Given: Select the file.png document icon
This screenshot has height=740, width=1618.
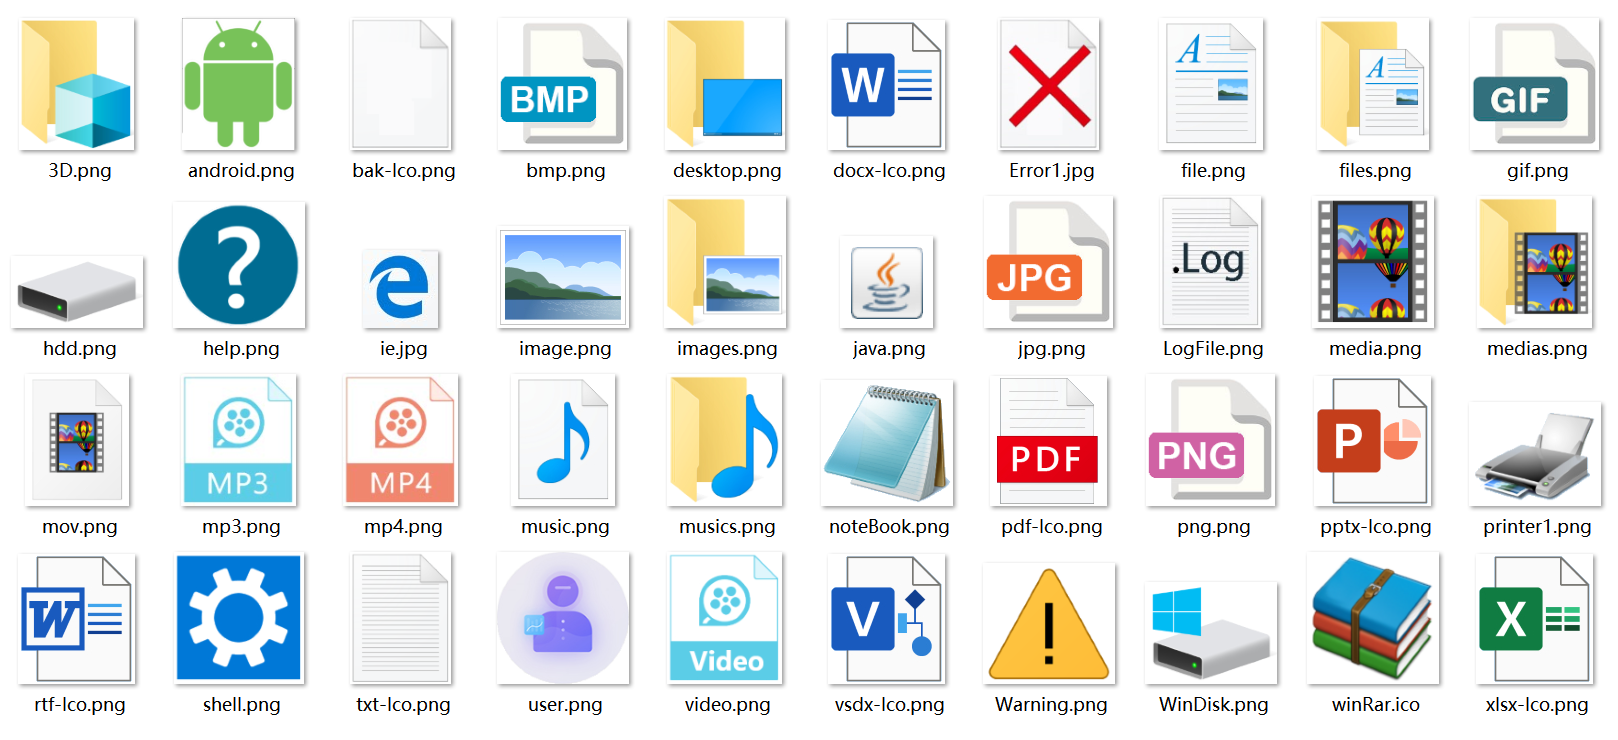Looking at the screenshot, I should click(1211, 84).
